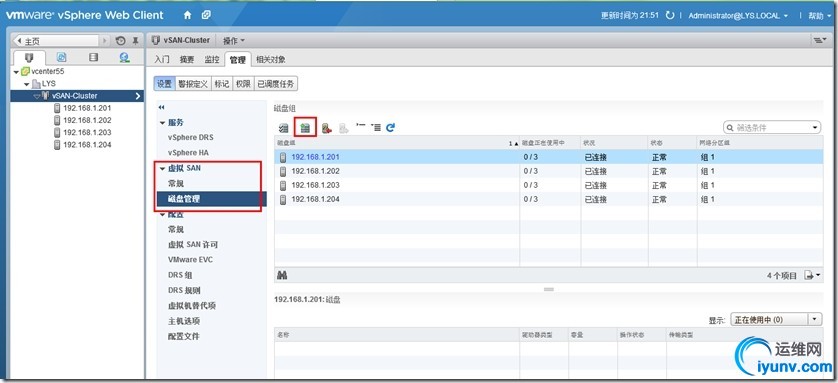838x383 pixels.
Task: Open the panel options icon at top right
Action: pyautogui.click(x=819, y=40)
